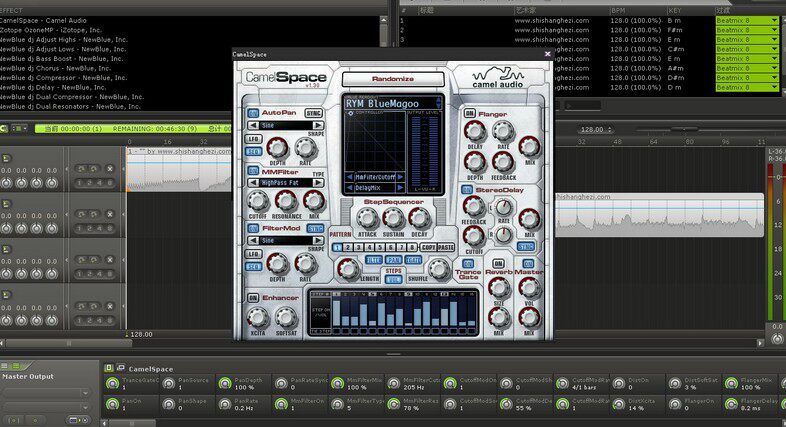Toggle the Reverb ON switch
This screenshot has height=427, width=786.
[498, 264]
